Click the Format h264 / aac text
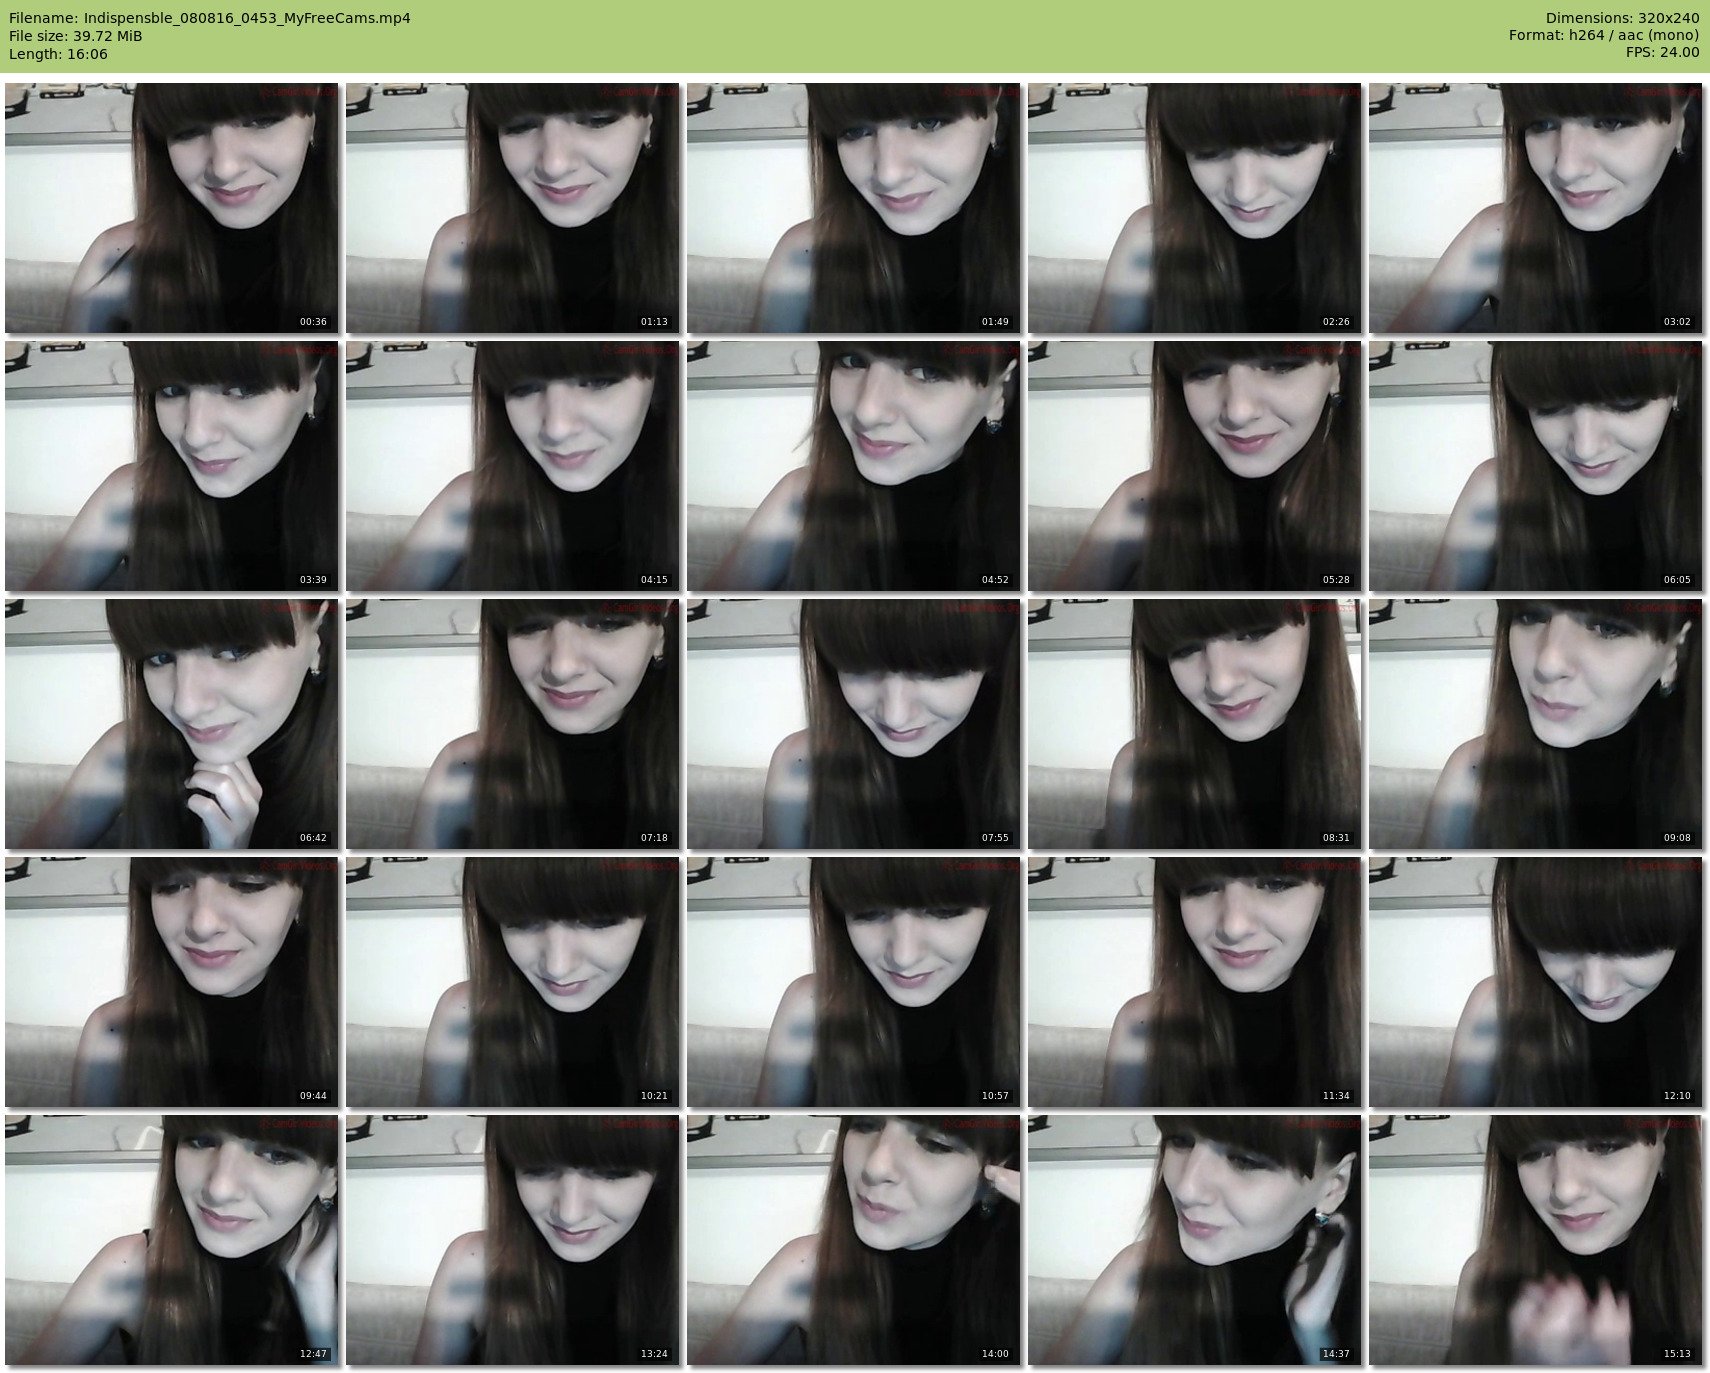This screenshot has height=1373, width=1710. (1604, 36)
